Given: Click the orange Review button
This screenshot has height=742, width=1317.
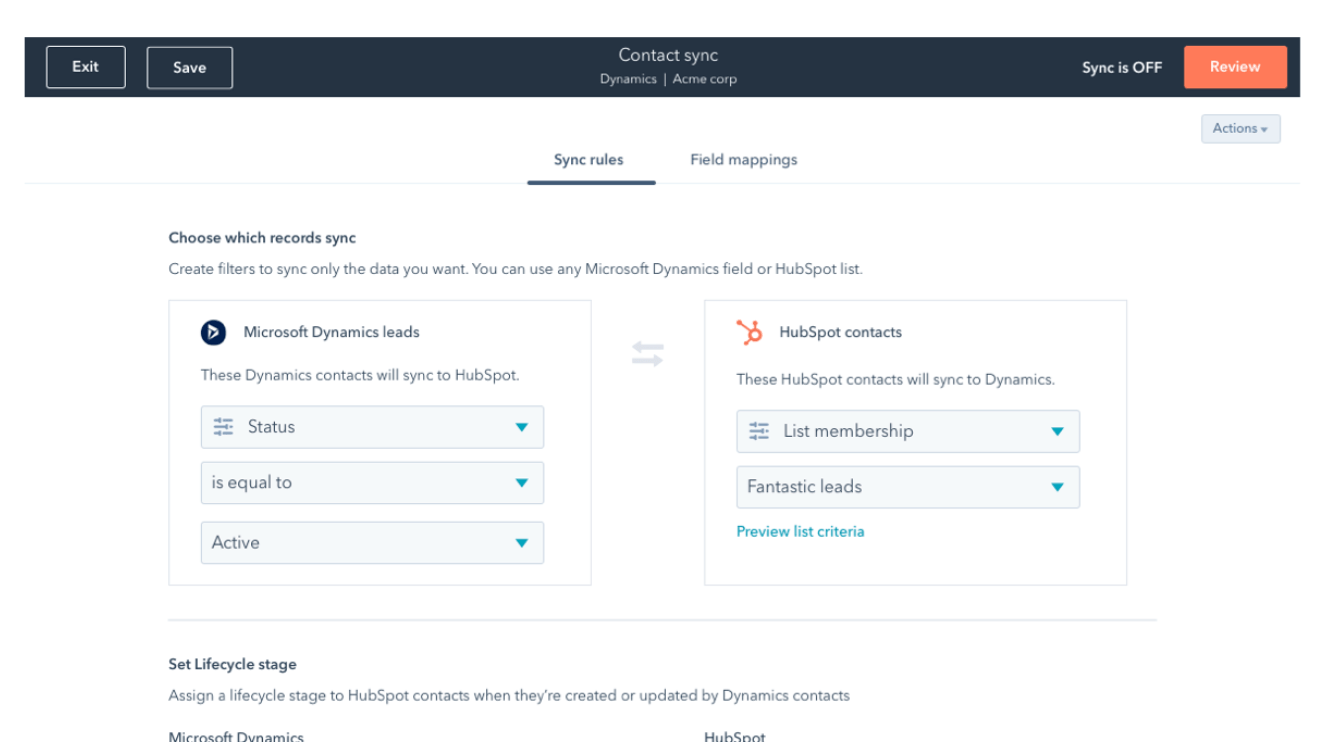Looking at the screenshot, I should tap(1234, 67).
